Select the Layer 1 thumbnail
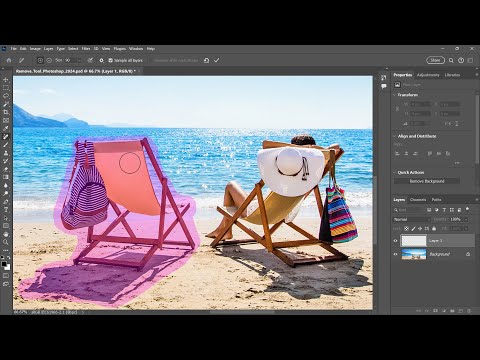Screen dimensions: 480x360 coord(414,241)
